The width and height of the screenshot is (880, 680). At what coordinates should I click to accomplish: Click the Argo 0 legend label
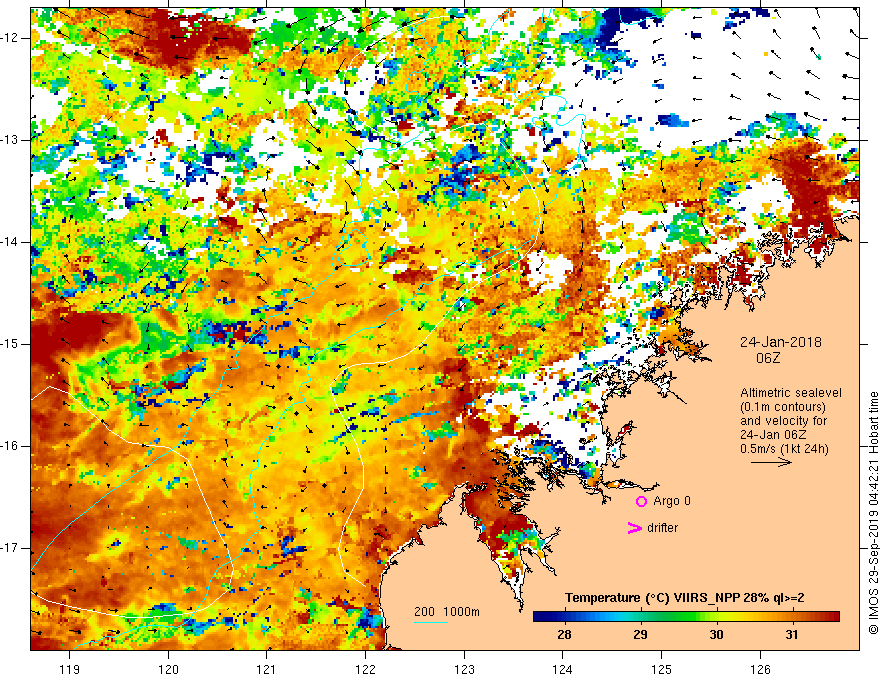coord(672,500)
